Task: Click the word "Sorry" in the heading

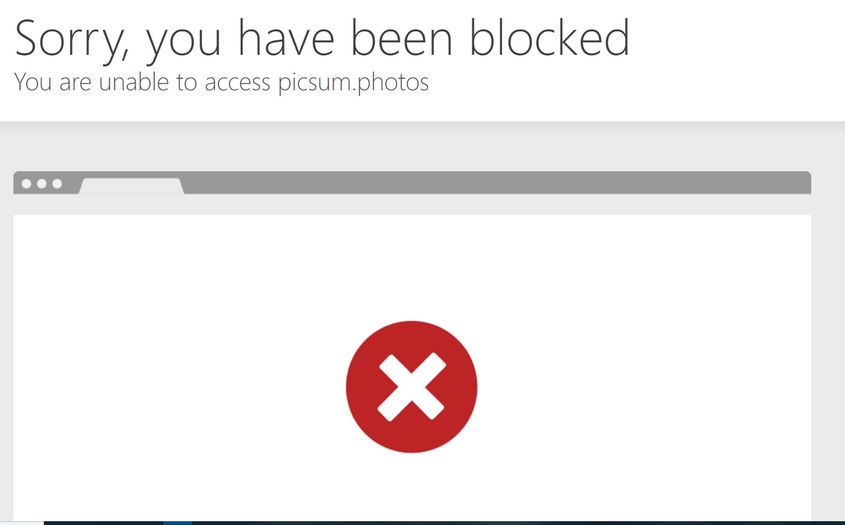Action: pyautogui.click(x=71, y=39)
